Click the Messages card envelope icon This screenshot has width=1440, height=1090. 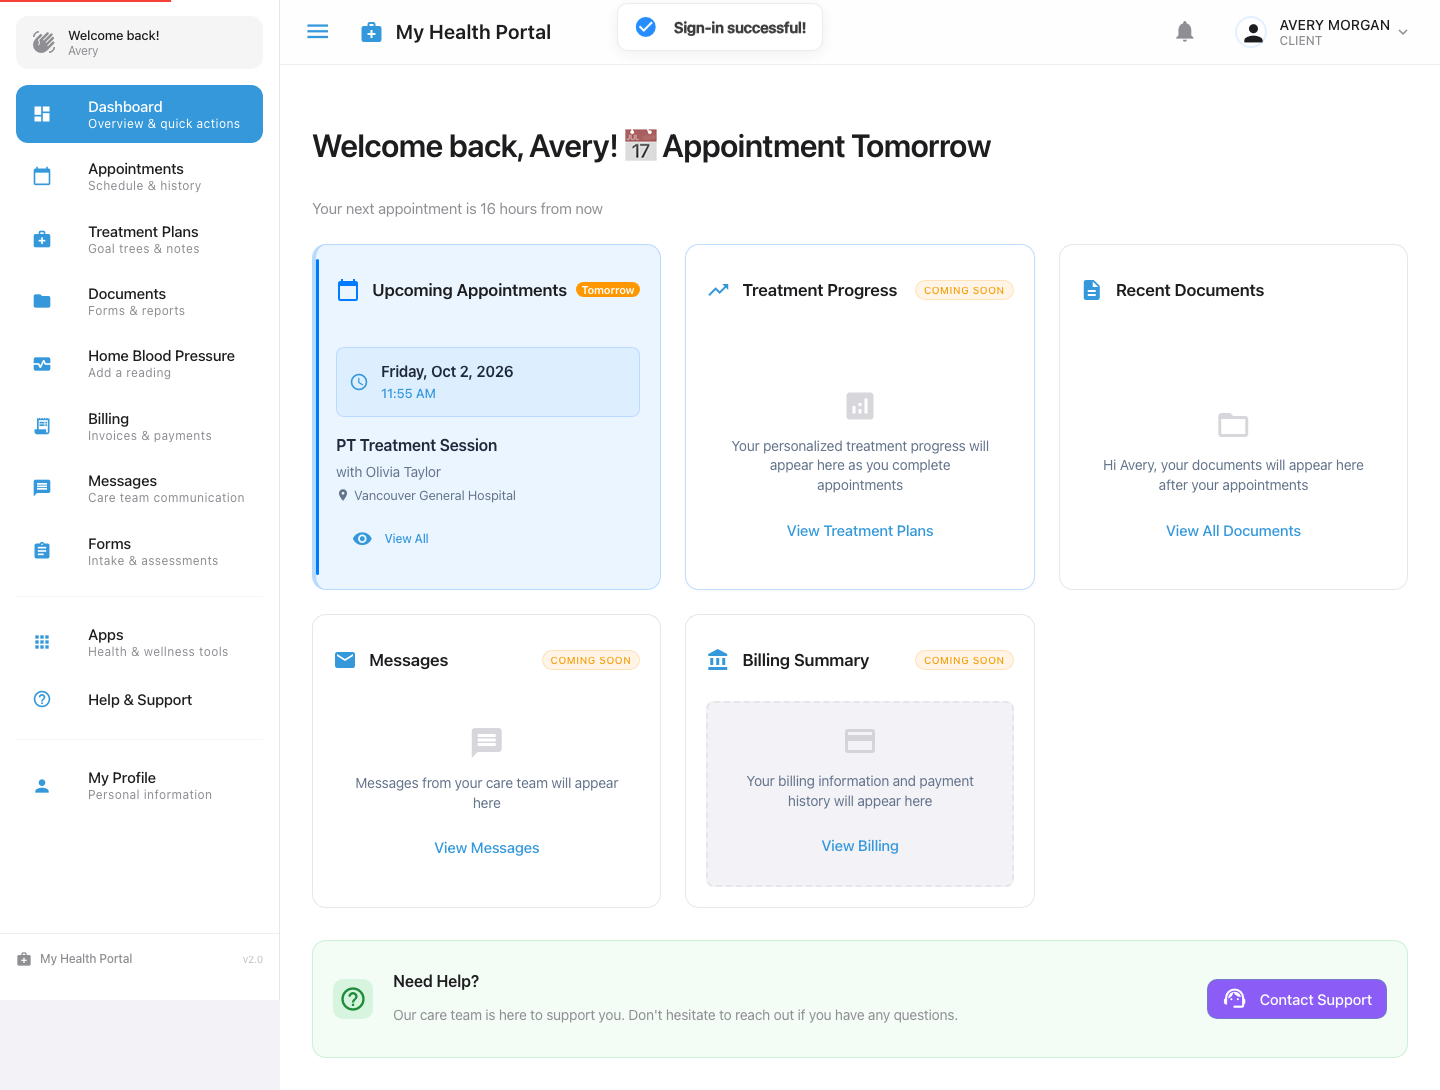click(345, 660)
